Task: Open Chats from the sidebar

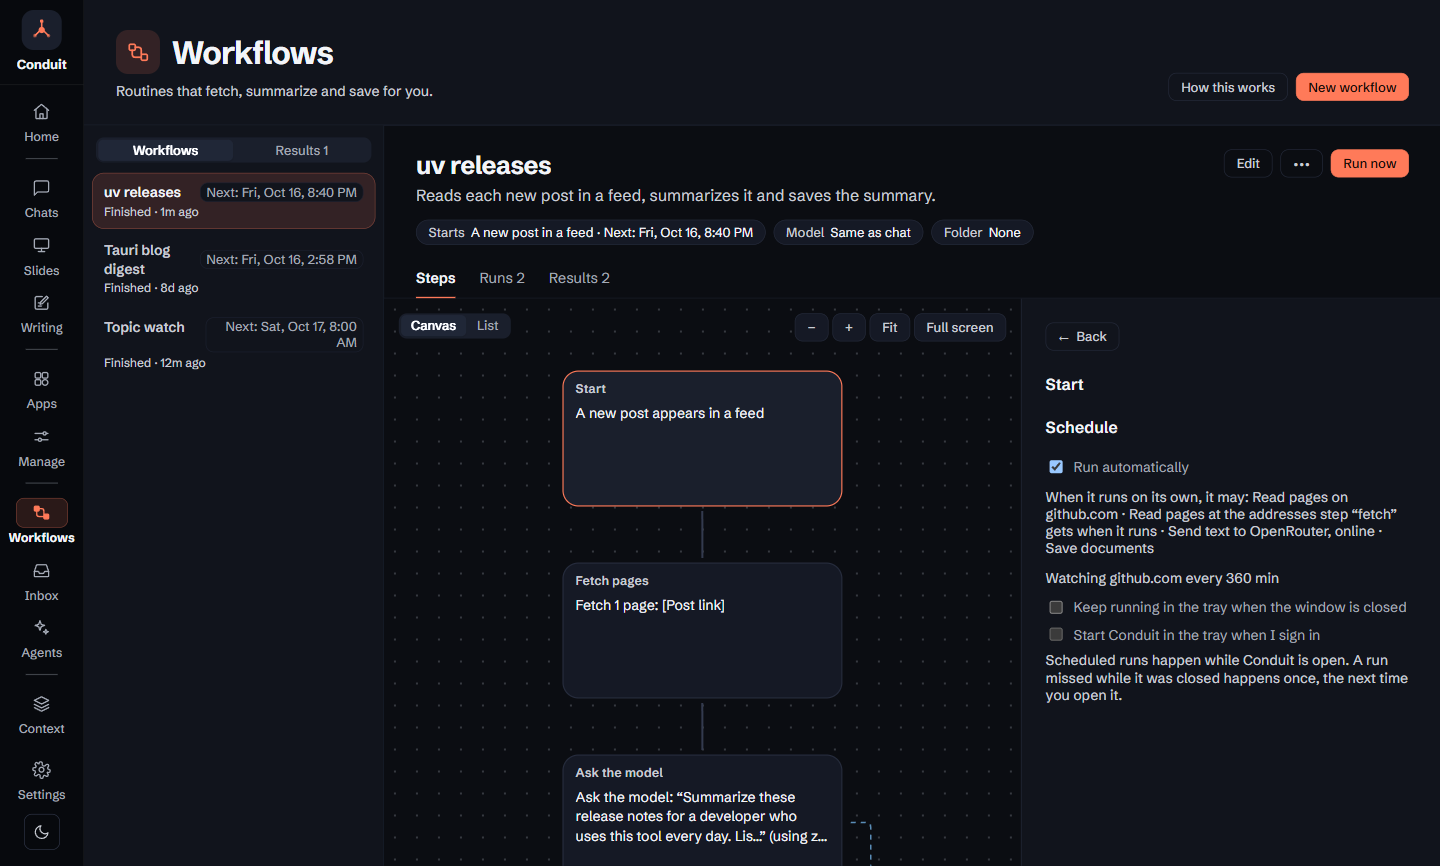Action: coord(41,199)
